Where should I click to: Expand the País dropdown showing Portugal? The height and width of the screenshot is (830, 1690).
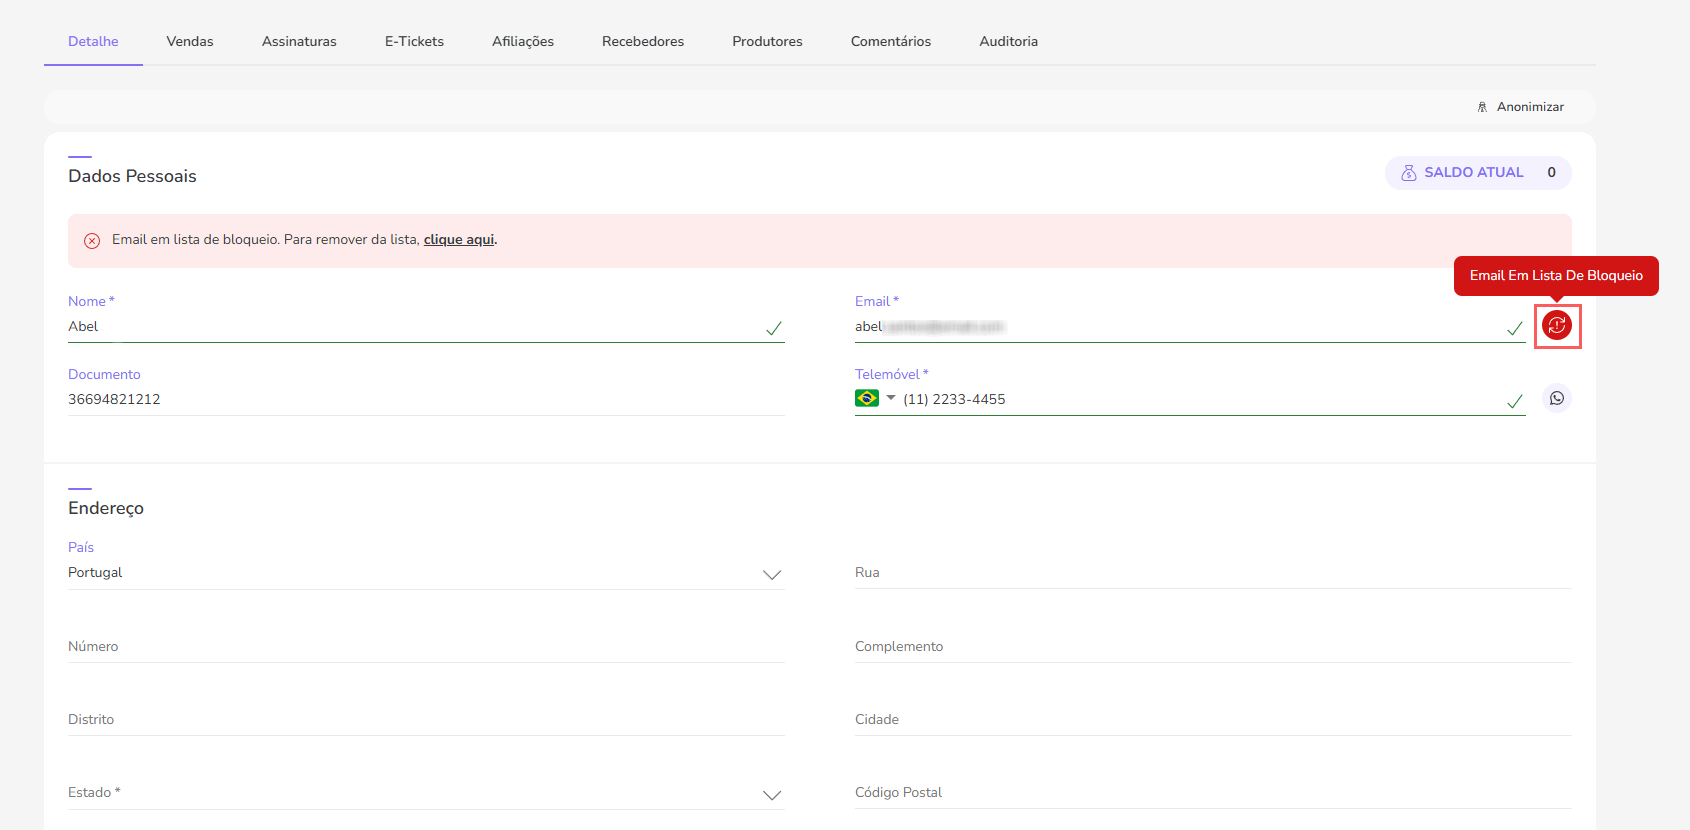[x=771, y=574]
